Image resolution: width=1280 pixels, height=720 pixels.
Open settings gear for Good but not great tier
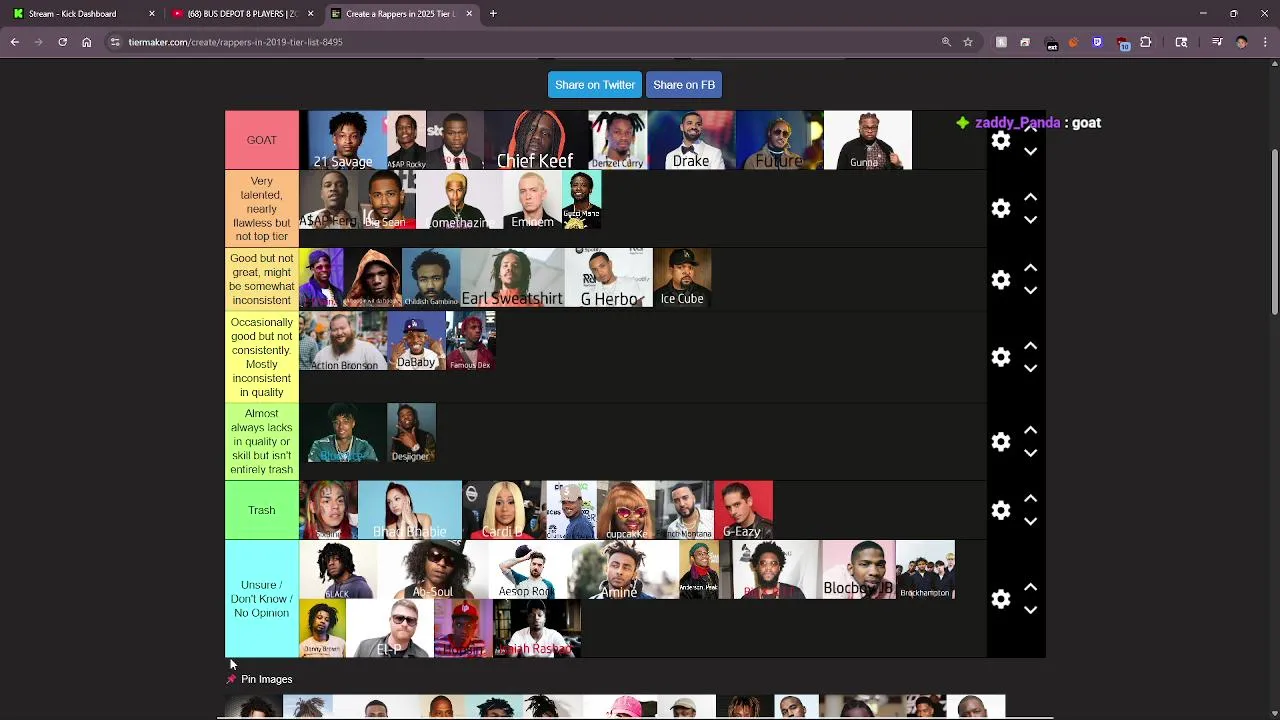pyautogui.click(x=1001, y=279)
